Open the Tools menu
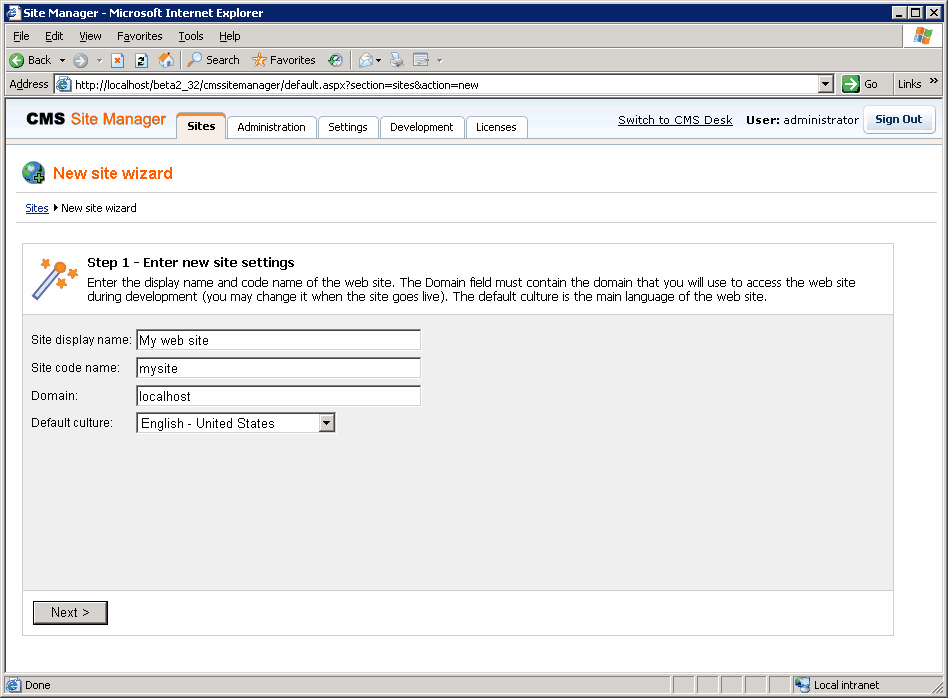Image resolution: width=948 pixels, height=698 pixels. [190, 36]
